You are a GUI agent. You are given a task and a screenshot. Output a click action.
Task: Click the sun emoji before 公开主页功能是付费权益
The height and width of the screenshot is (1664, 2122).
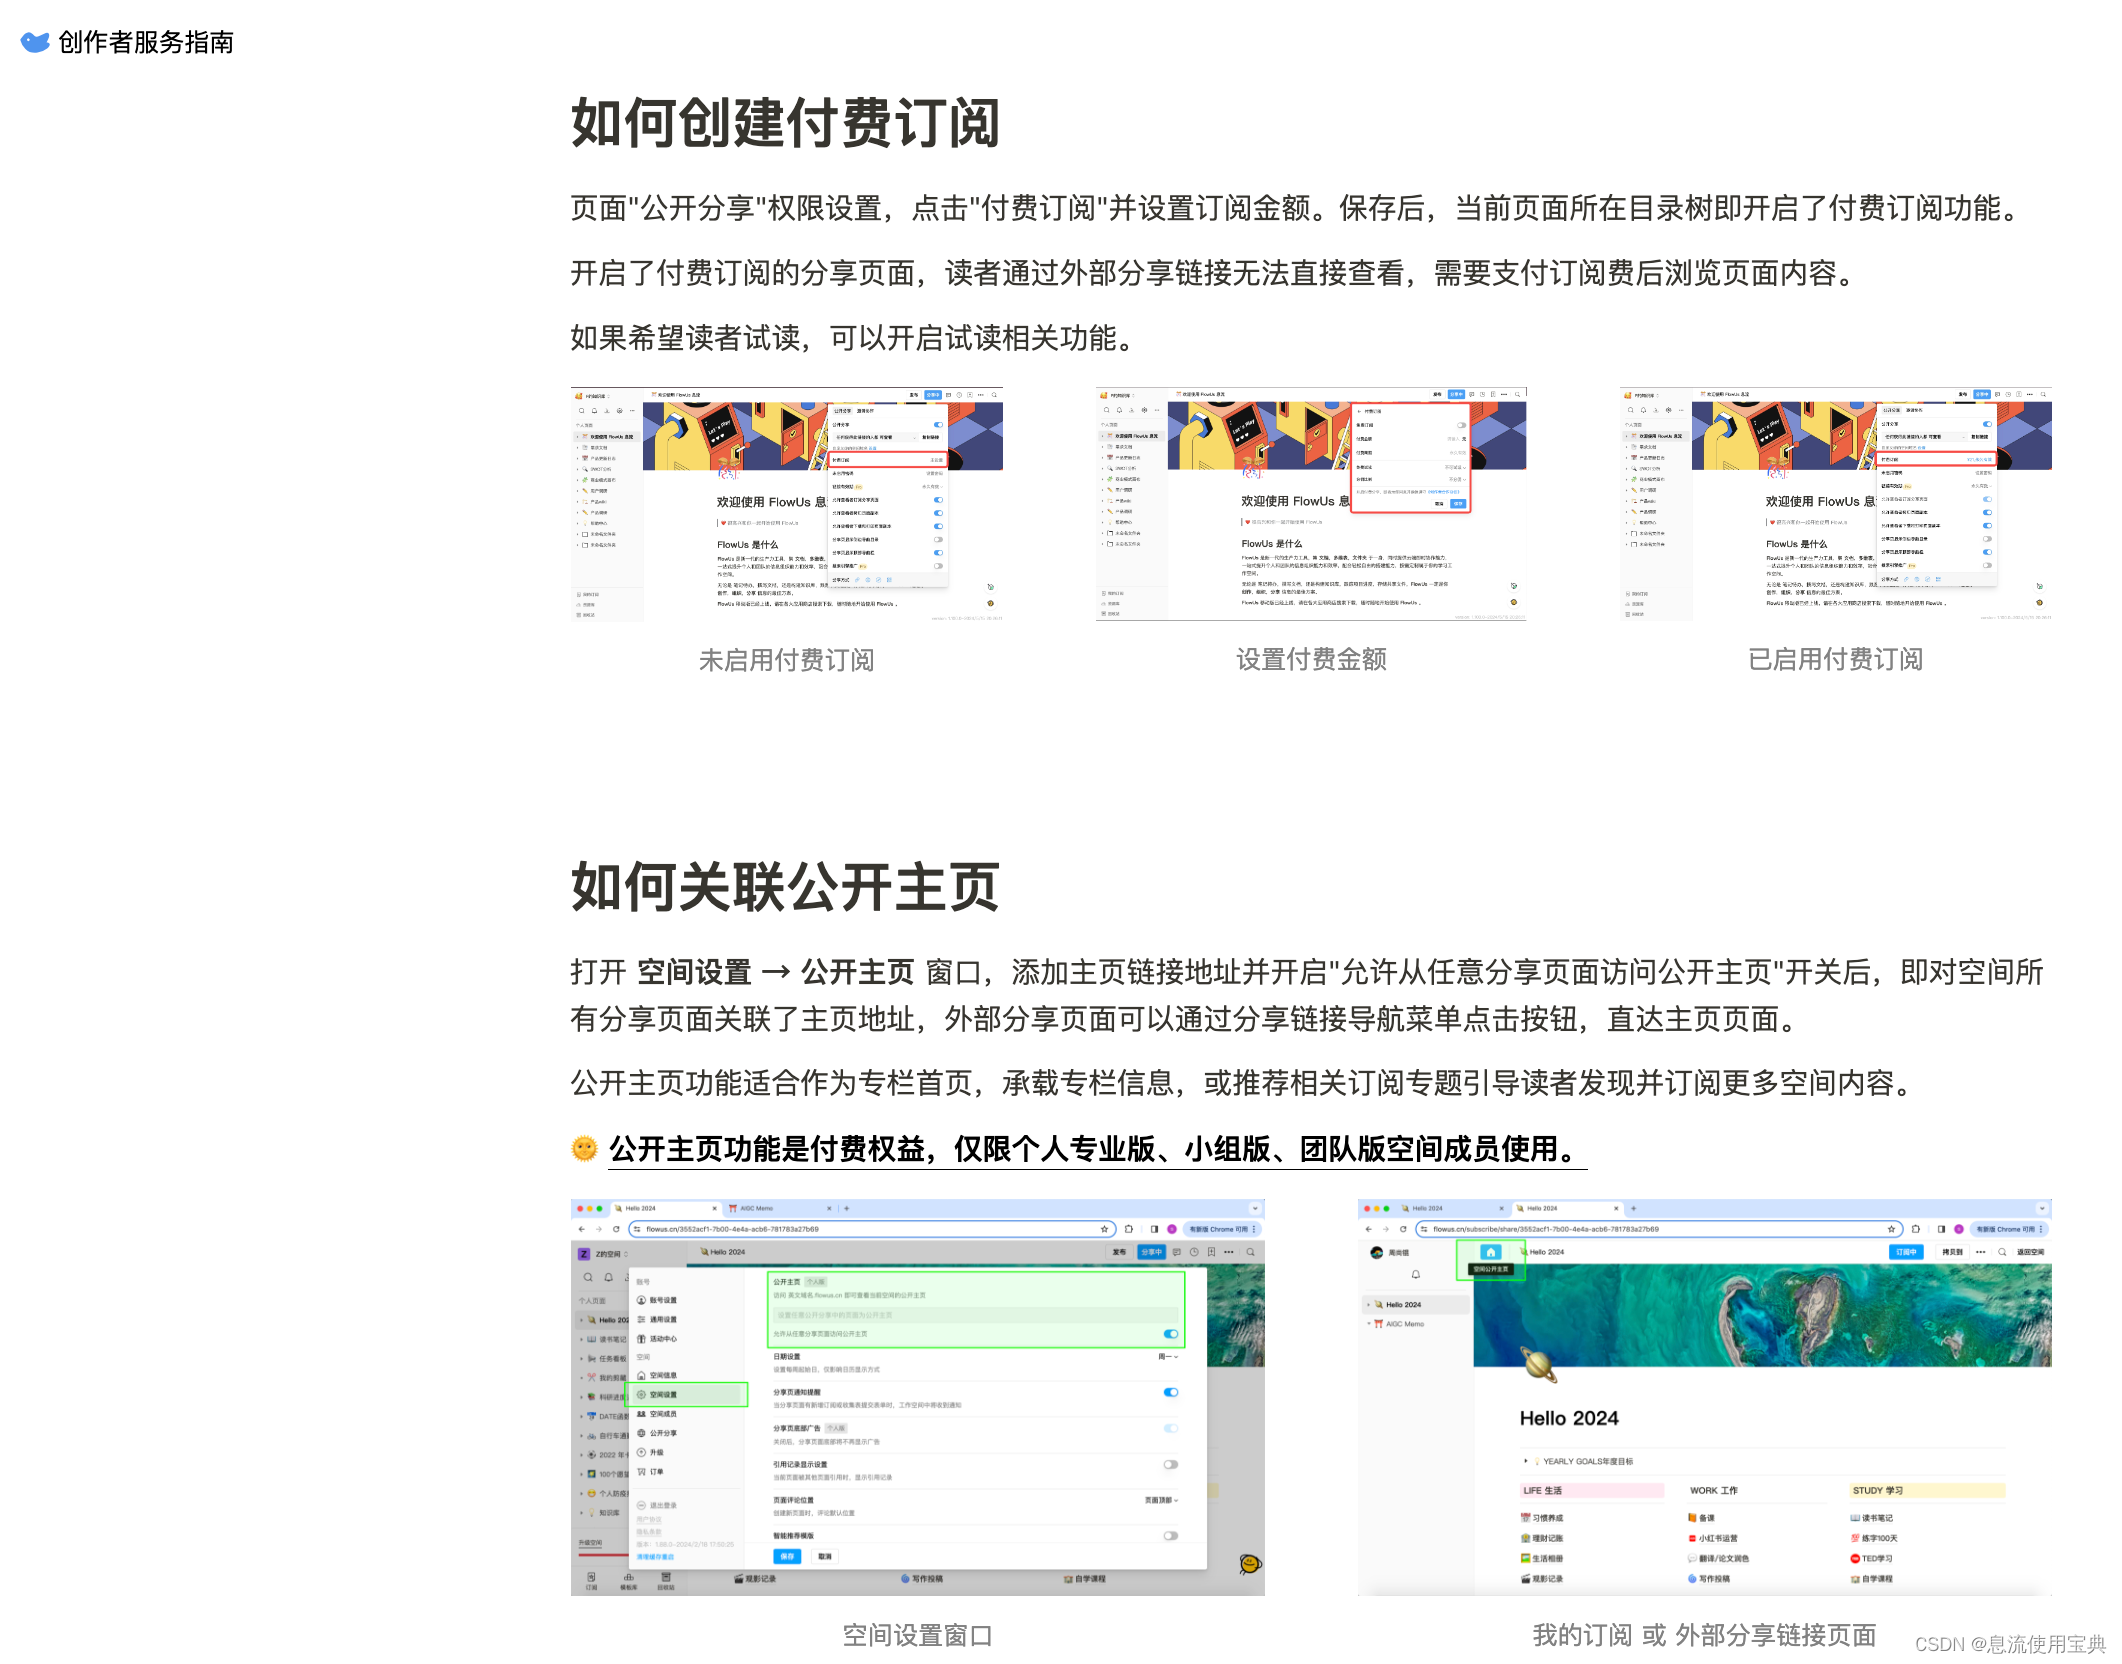tap(584, 1149)
